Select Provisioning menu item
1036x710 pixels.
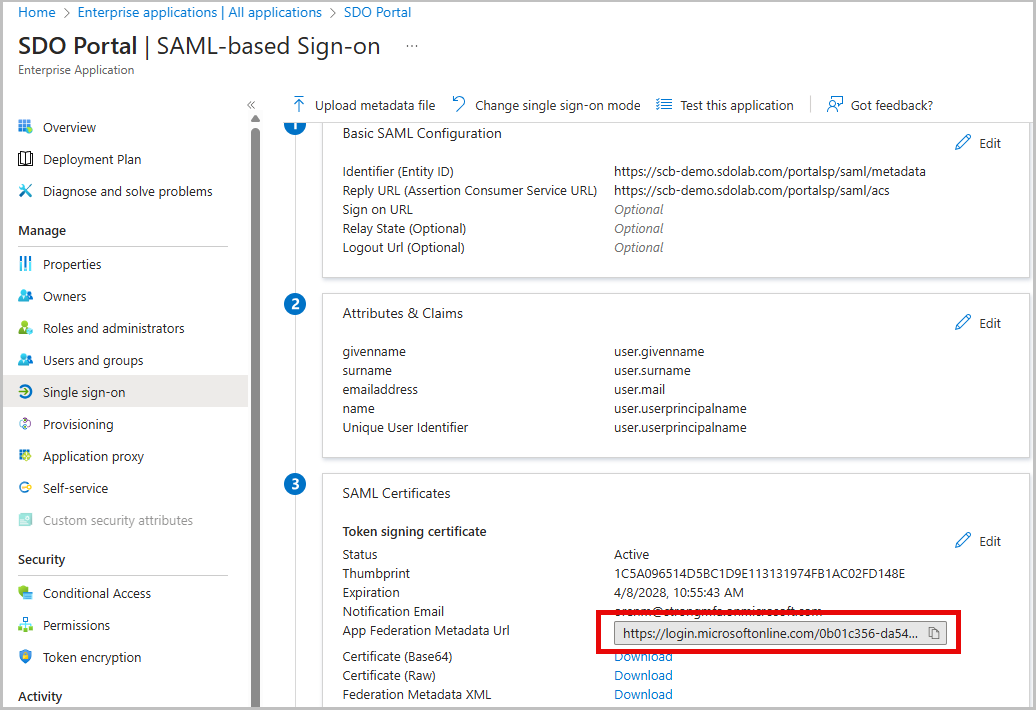click(x=78, y=424)
